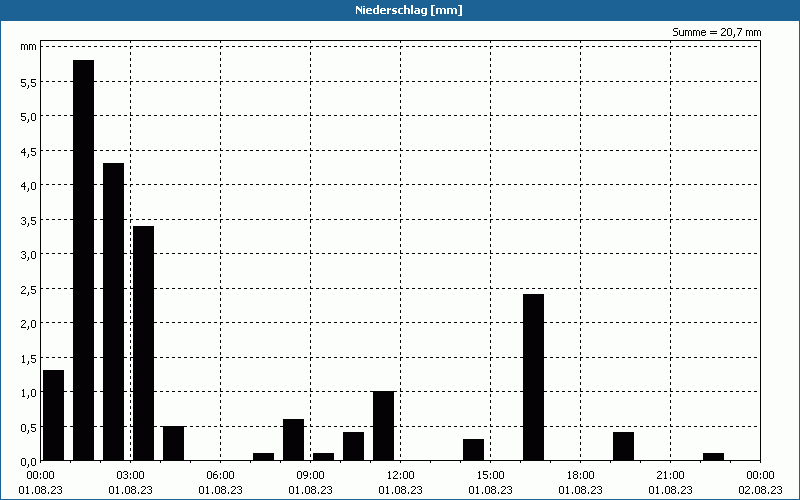Image resolution: width=800 pixels, height=500 pixels.
Task: Click the 15:00 x-axis time label
Action: (x=490, y=476)
